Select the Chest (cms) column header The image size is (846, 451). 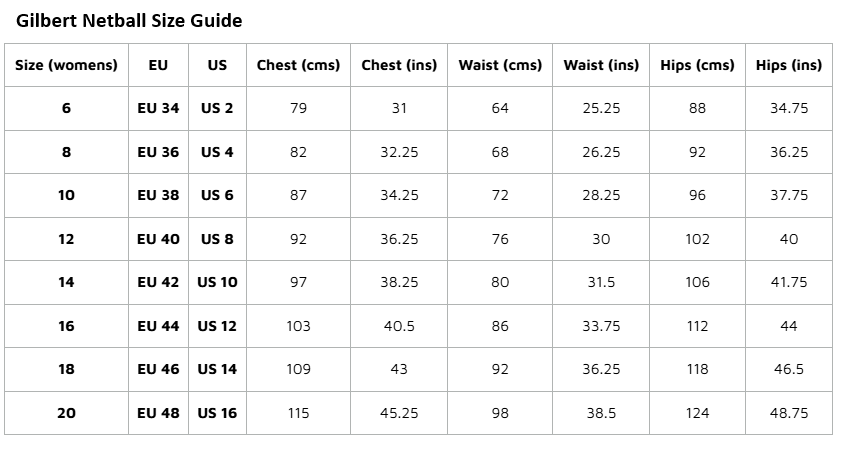(298, 65)
